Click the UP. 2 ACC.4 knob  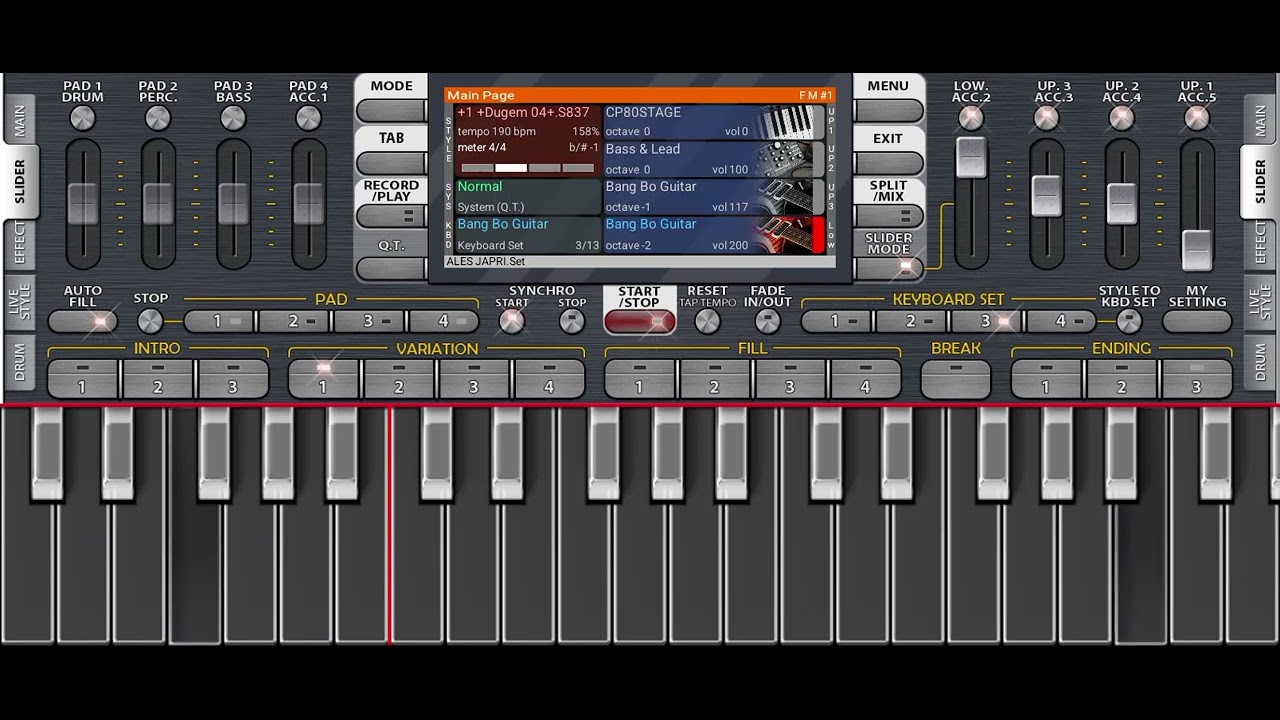point(1122,118)
